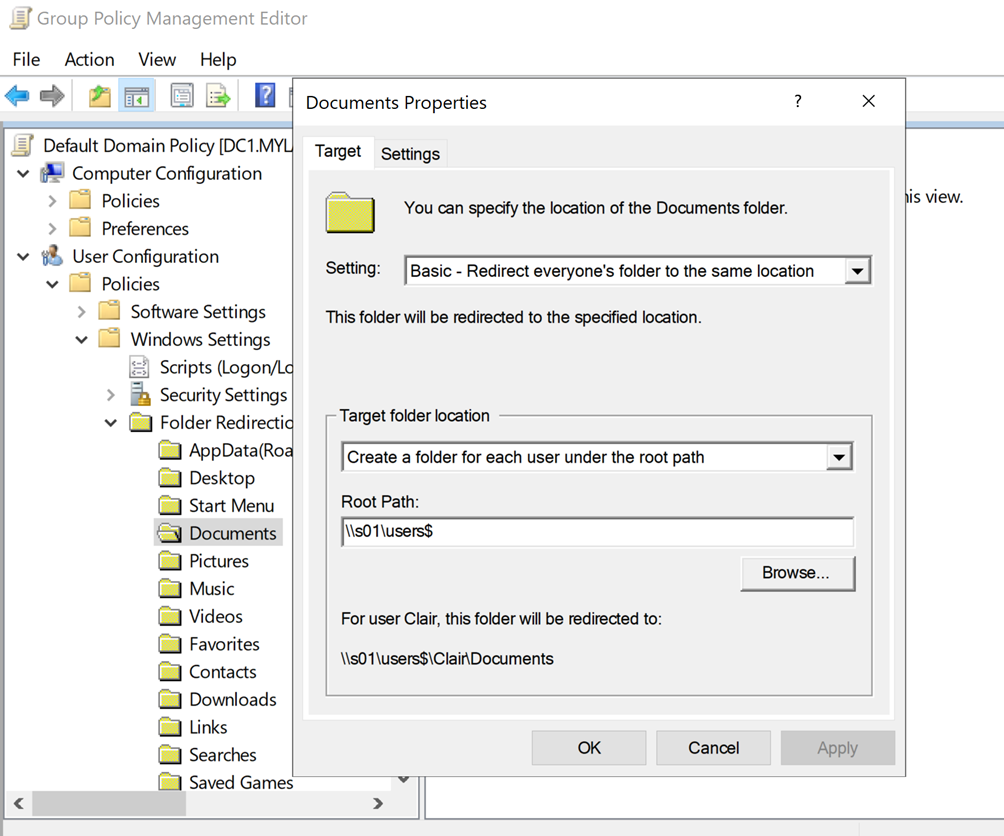Viewport: 1004px width, 836px height.
Task: Click the Properties toolbar icon
Action: point(181,96)
